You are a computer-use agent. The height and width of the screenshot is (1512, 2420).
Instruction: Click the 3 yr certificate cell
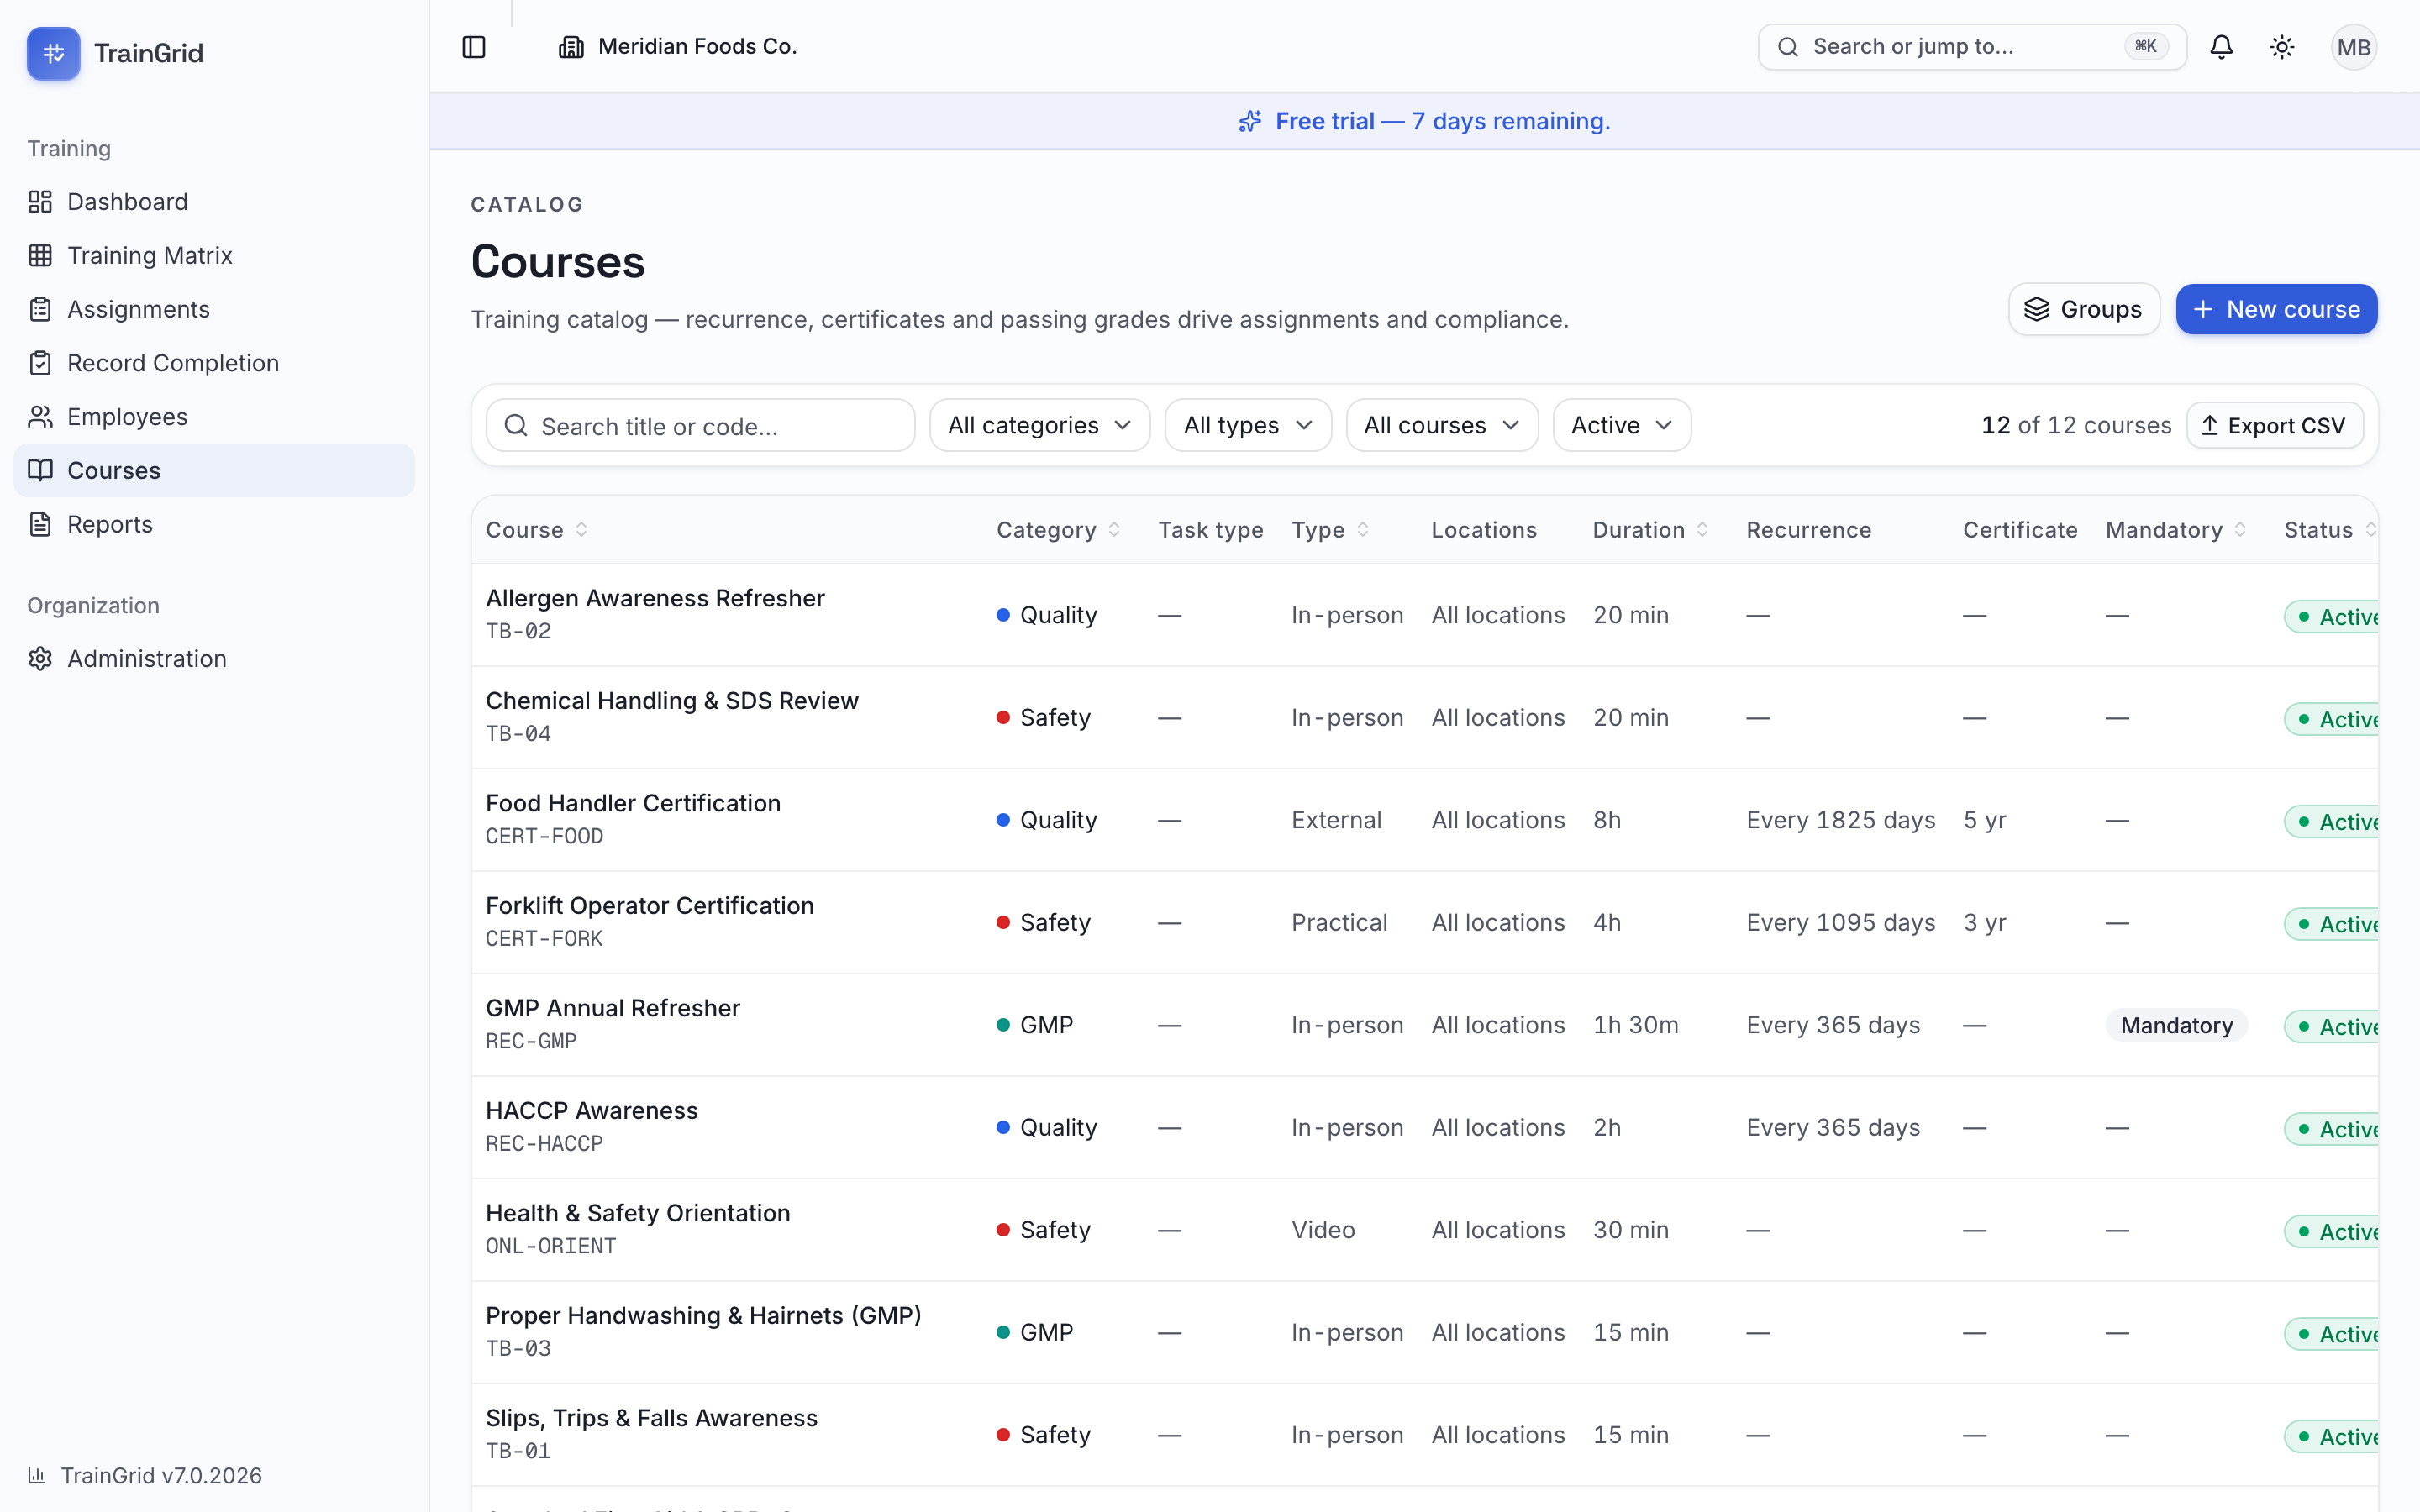click(1985, 923)
